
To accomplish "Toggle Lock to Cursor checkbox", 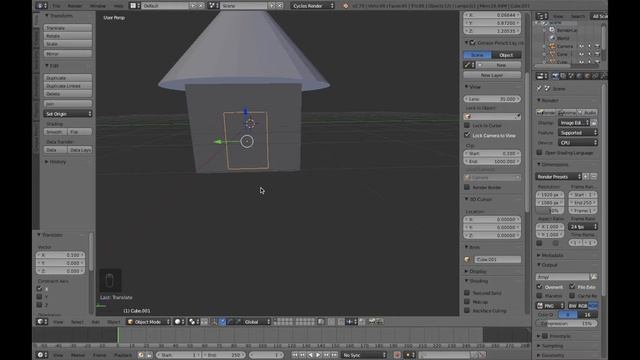I will coord(467,125).
